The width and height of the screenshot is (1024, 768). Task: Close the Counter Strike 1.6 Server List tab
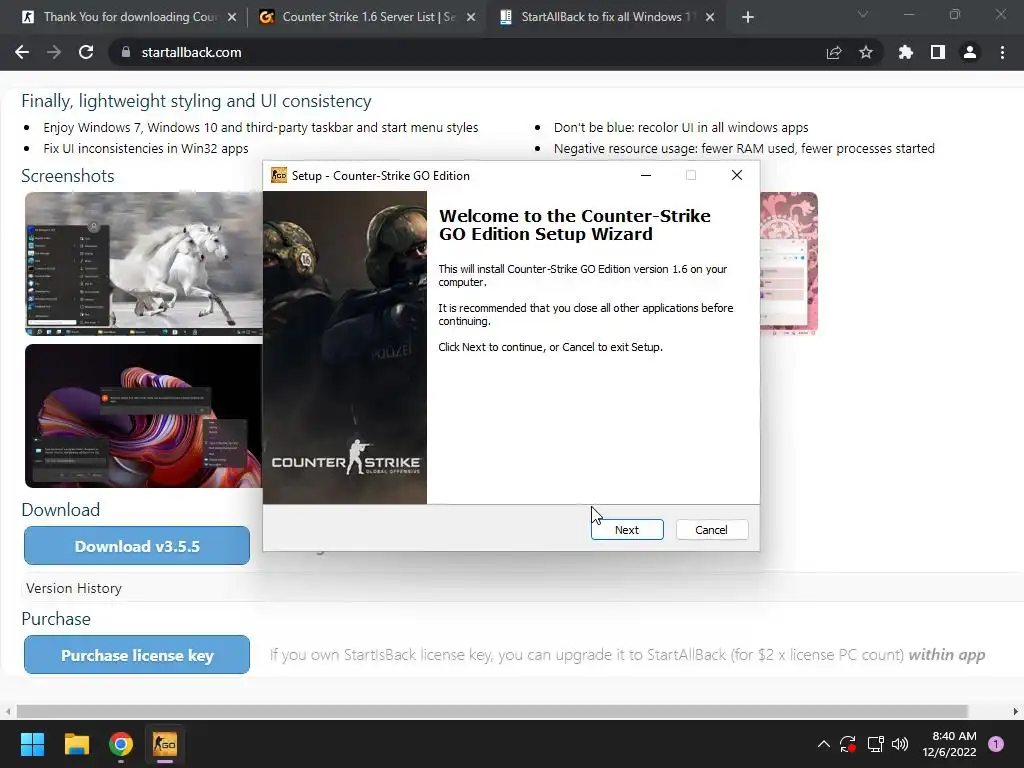[471, 17]
